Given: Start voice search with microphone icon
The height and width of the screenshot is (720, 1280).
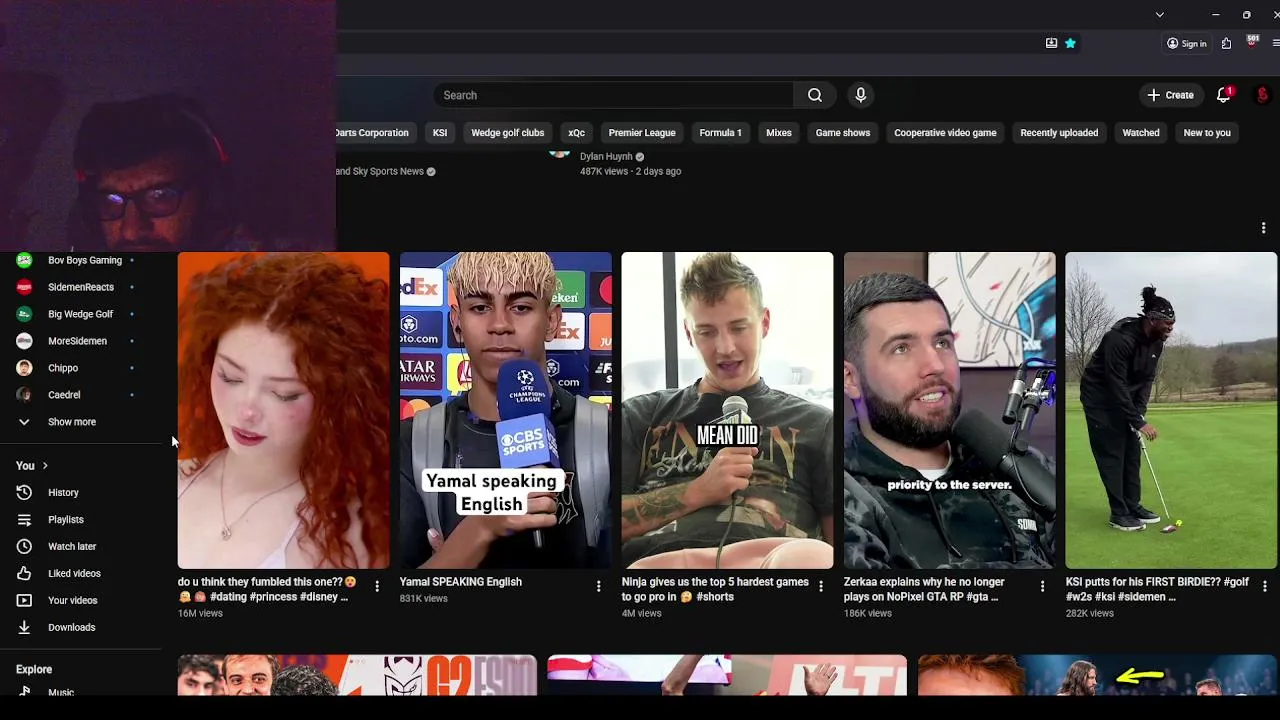Looking at the screenshot, I should 860,95.
